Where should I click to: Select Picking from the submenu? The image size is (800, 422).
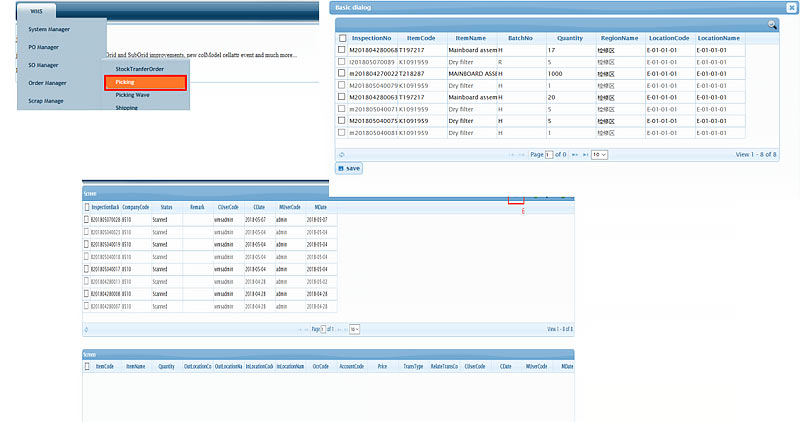click(145, 82)
